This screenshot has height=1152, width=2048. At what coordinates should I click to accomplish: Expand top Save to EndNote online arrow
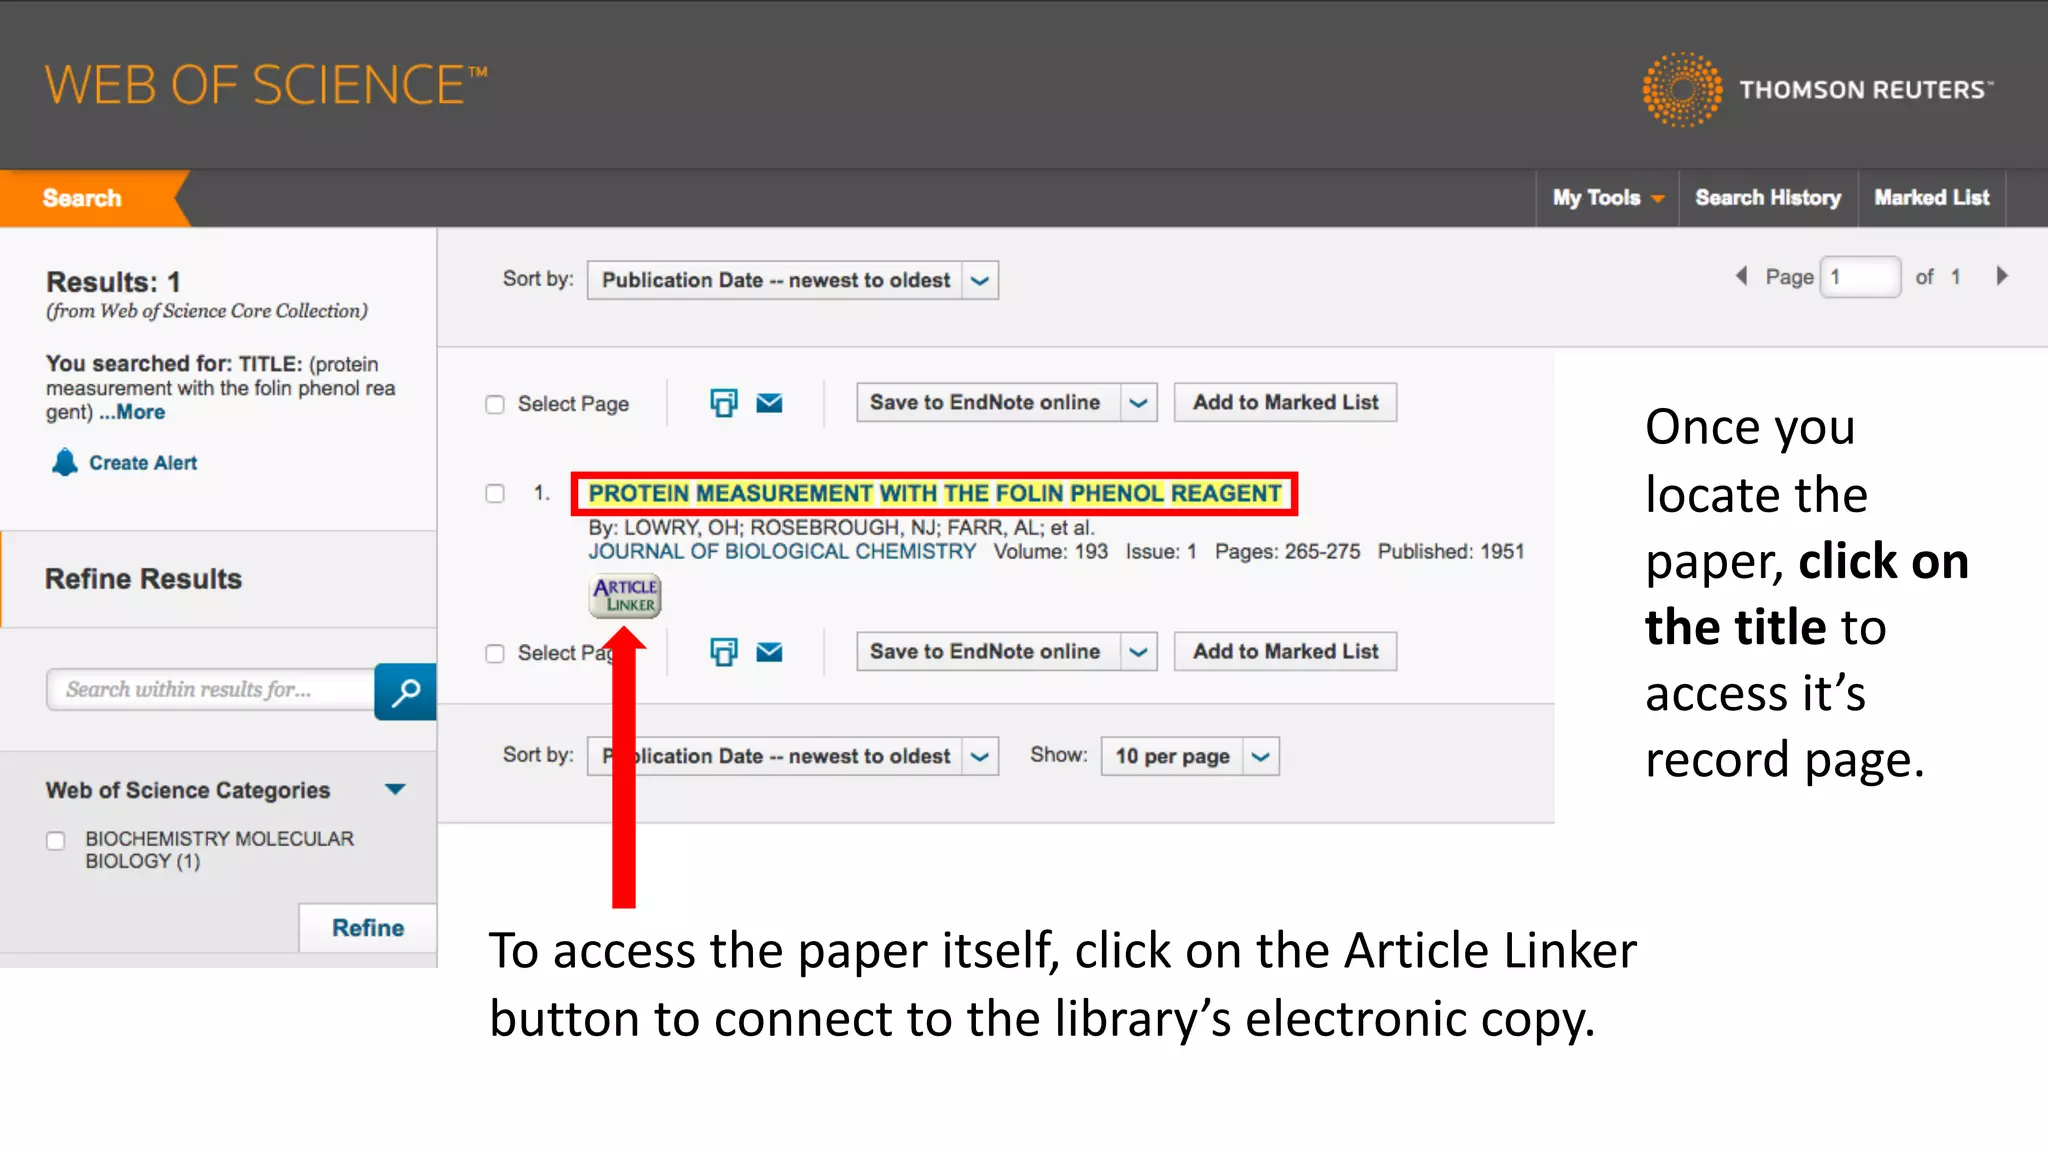point(1138,402)
